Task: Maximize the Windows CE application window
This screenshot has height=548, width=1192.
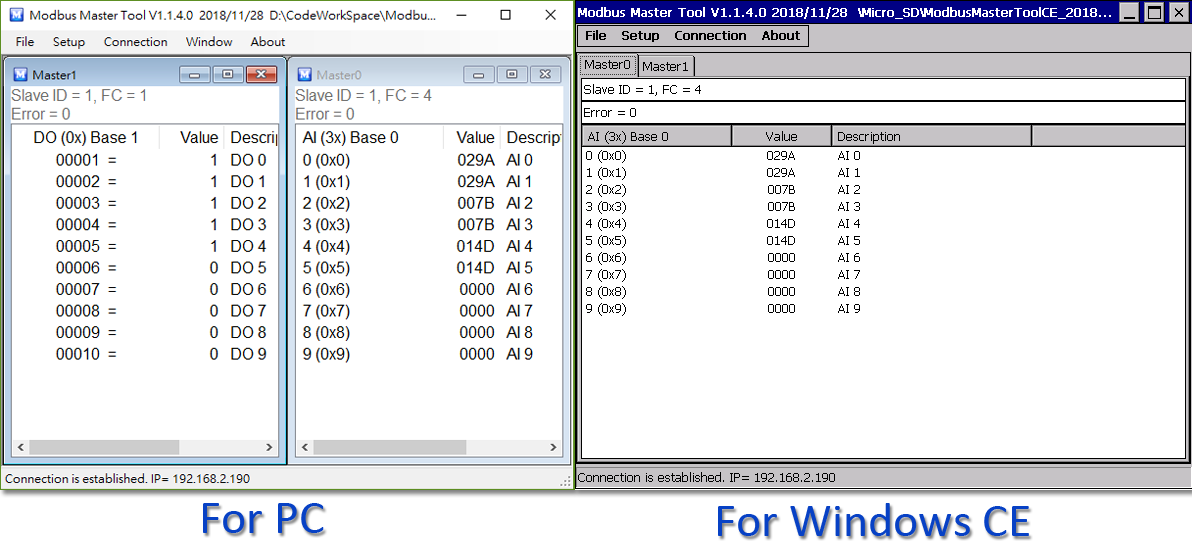Action: (1154, 12)
